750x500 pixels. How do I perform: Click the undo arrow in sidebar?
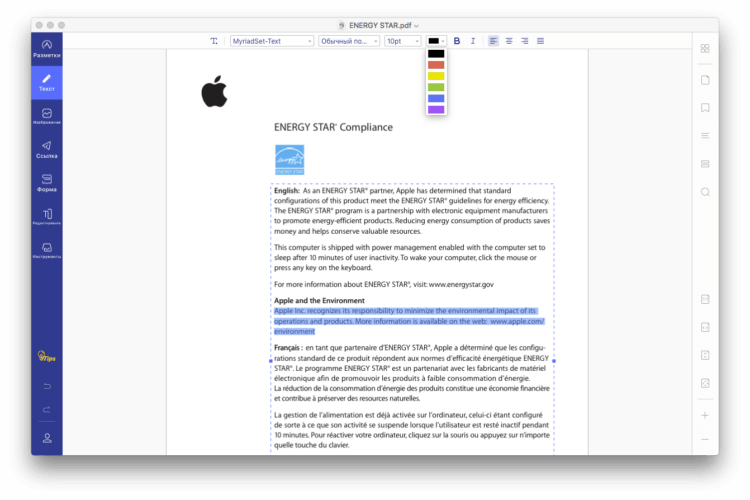(47, 386)
